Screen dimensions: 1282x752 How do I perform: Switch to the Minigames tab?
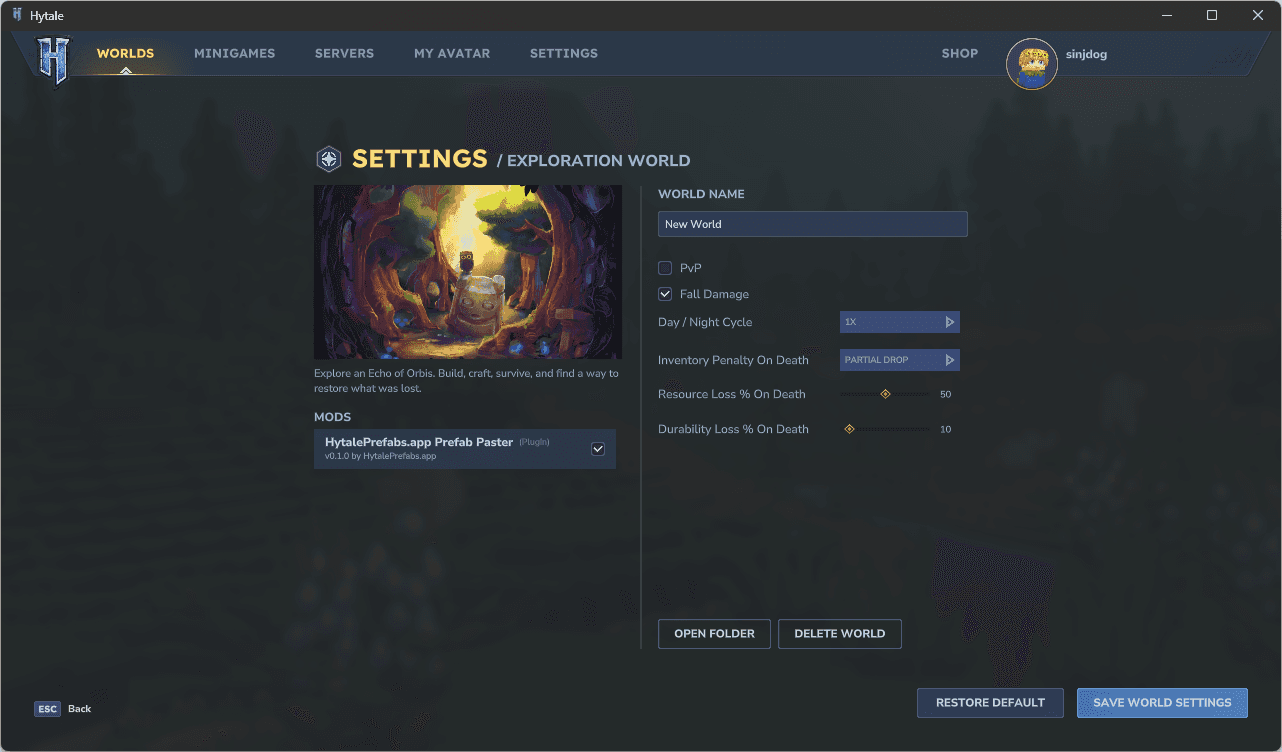(x=234, y=53)
